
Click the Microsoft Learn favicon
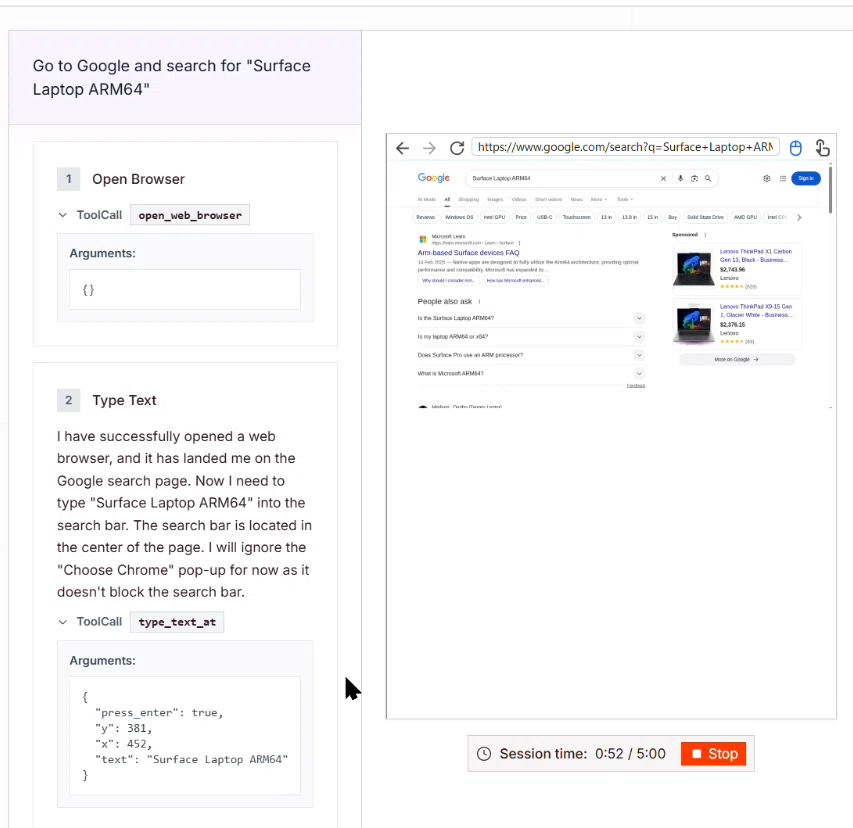[x=423, y=239]
